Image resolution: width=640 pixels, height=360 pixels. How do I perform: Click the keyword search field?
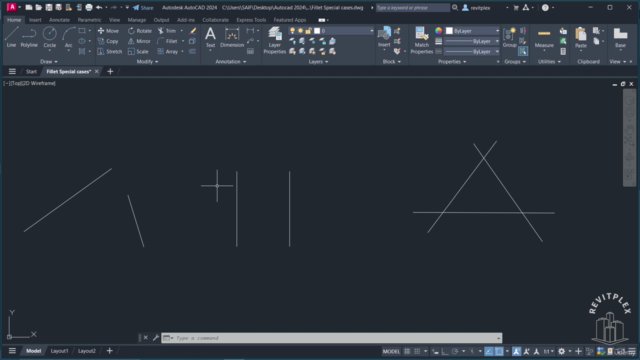413,7
